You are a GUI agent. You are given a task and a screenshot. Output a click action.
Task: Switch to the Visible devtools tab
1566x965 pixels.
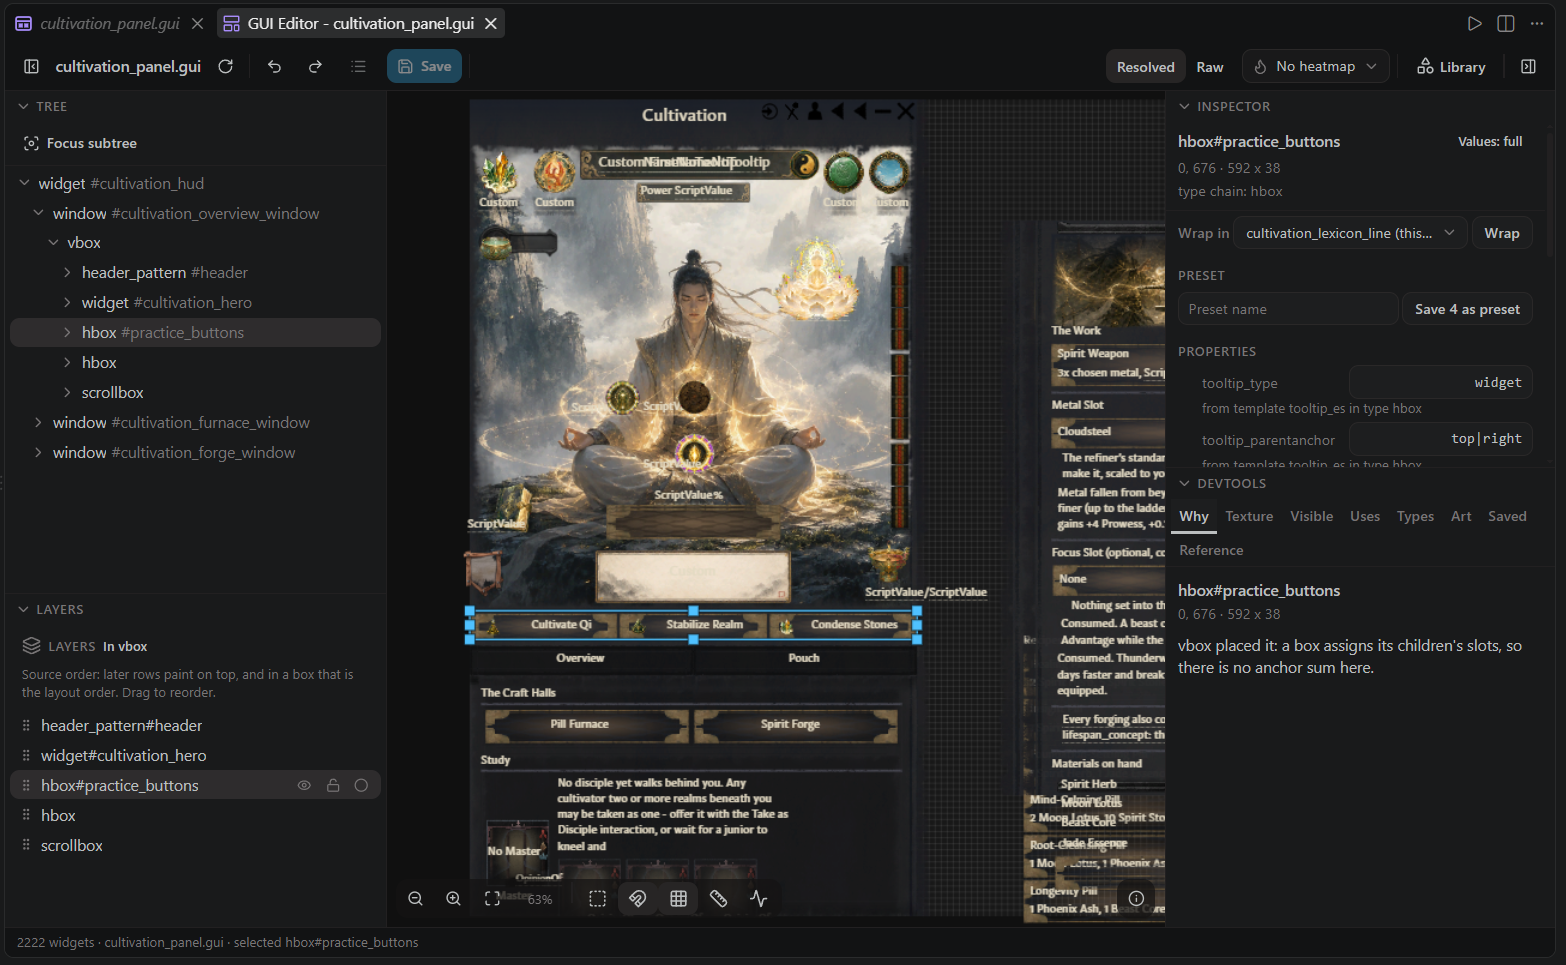point(1311,516)
